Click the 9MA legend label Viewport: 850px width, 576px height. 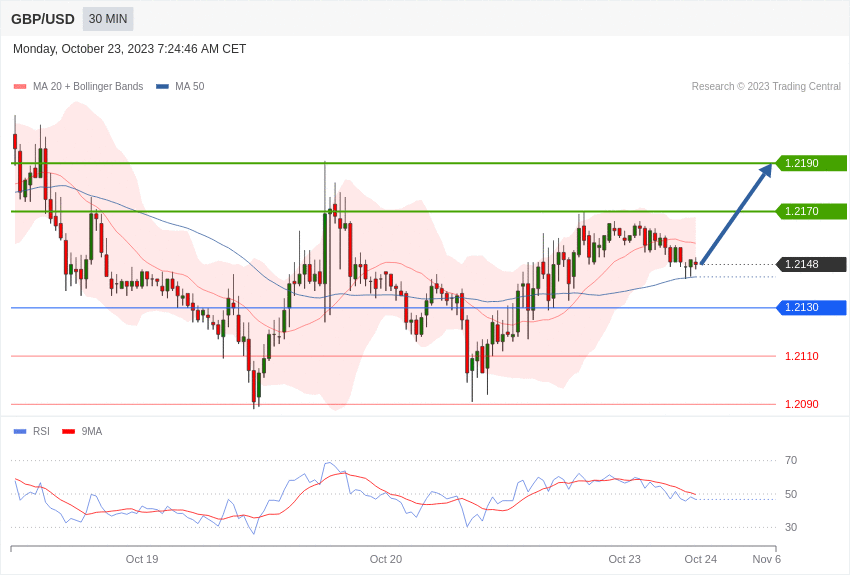click(92, 431)
